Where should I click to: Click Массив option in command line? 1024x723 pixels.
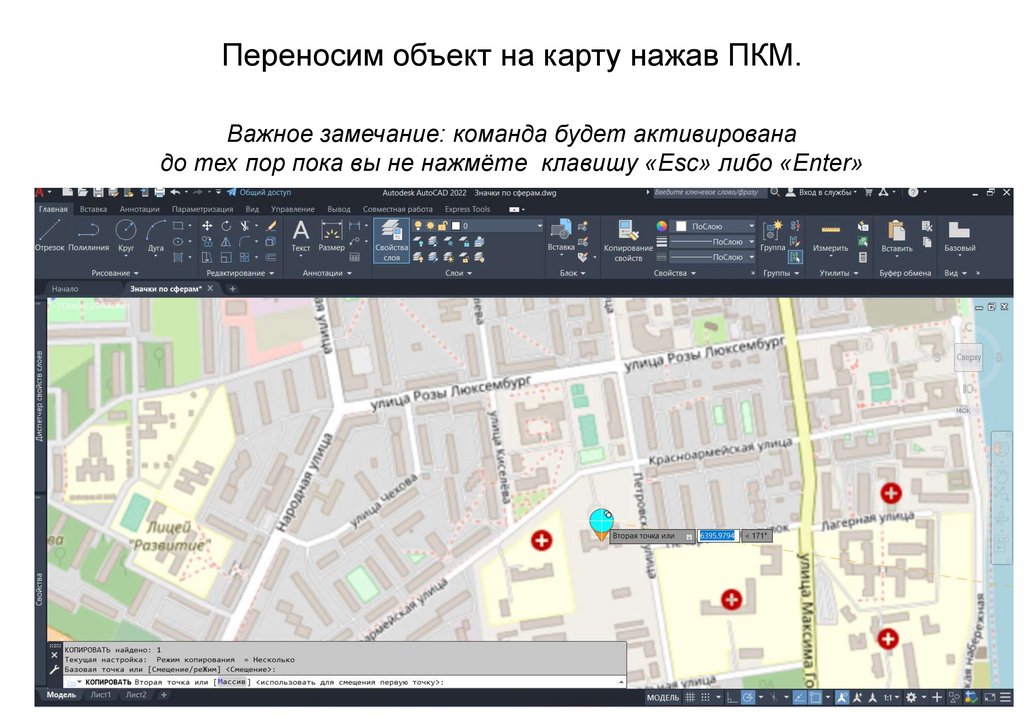tap(233, 681)
